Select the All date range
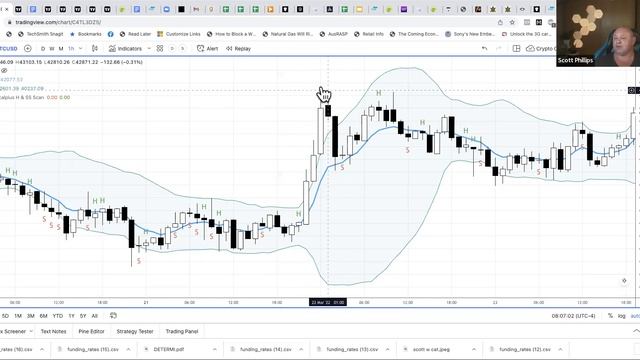This screenshot has height=360, width=640. pos(95,316)
